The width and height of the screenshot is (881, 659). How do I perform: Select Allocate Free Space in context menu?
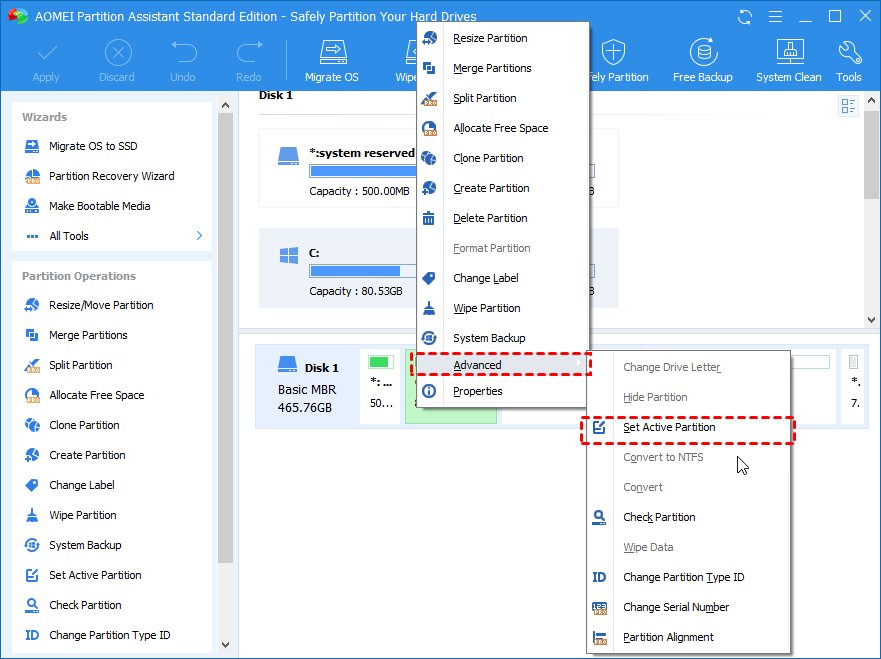coord(502,128)
